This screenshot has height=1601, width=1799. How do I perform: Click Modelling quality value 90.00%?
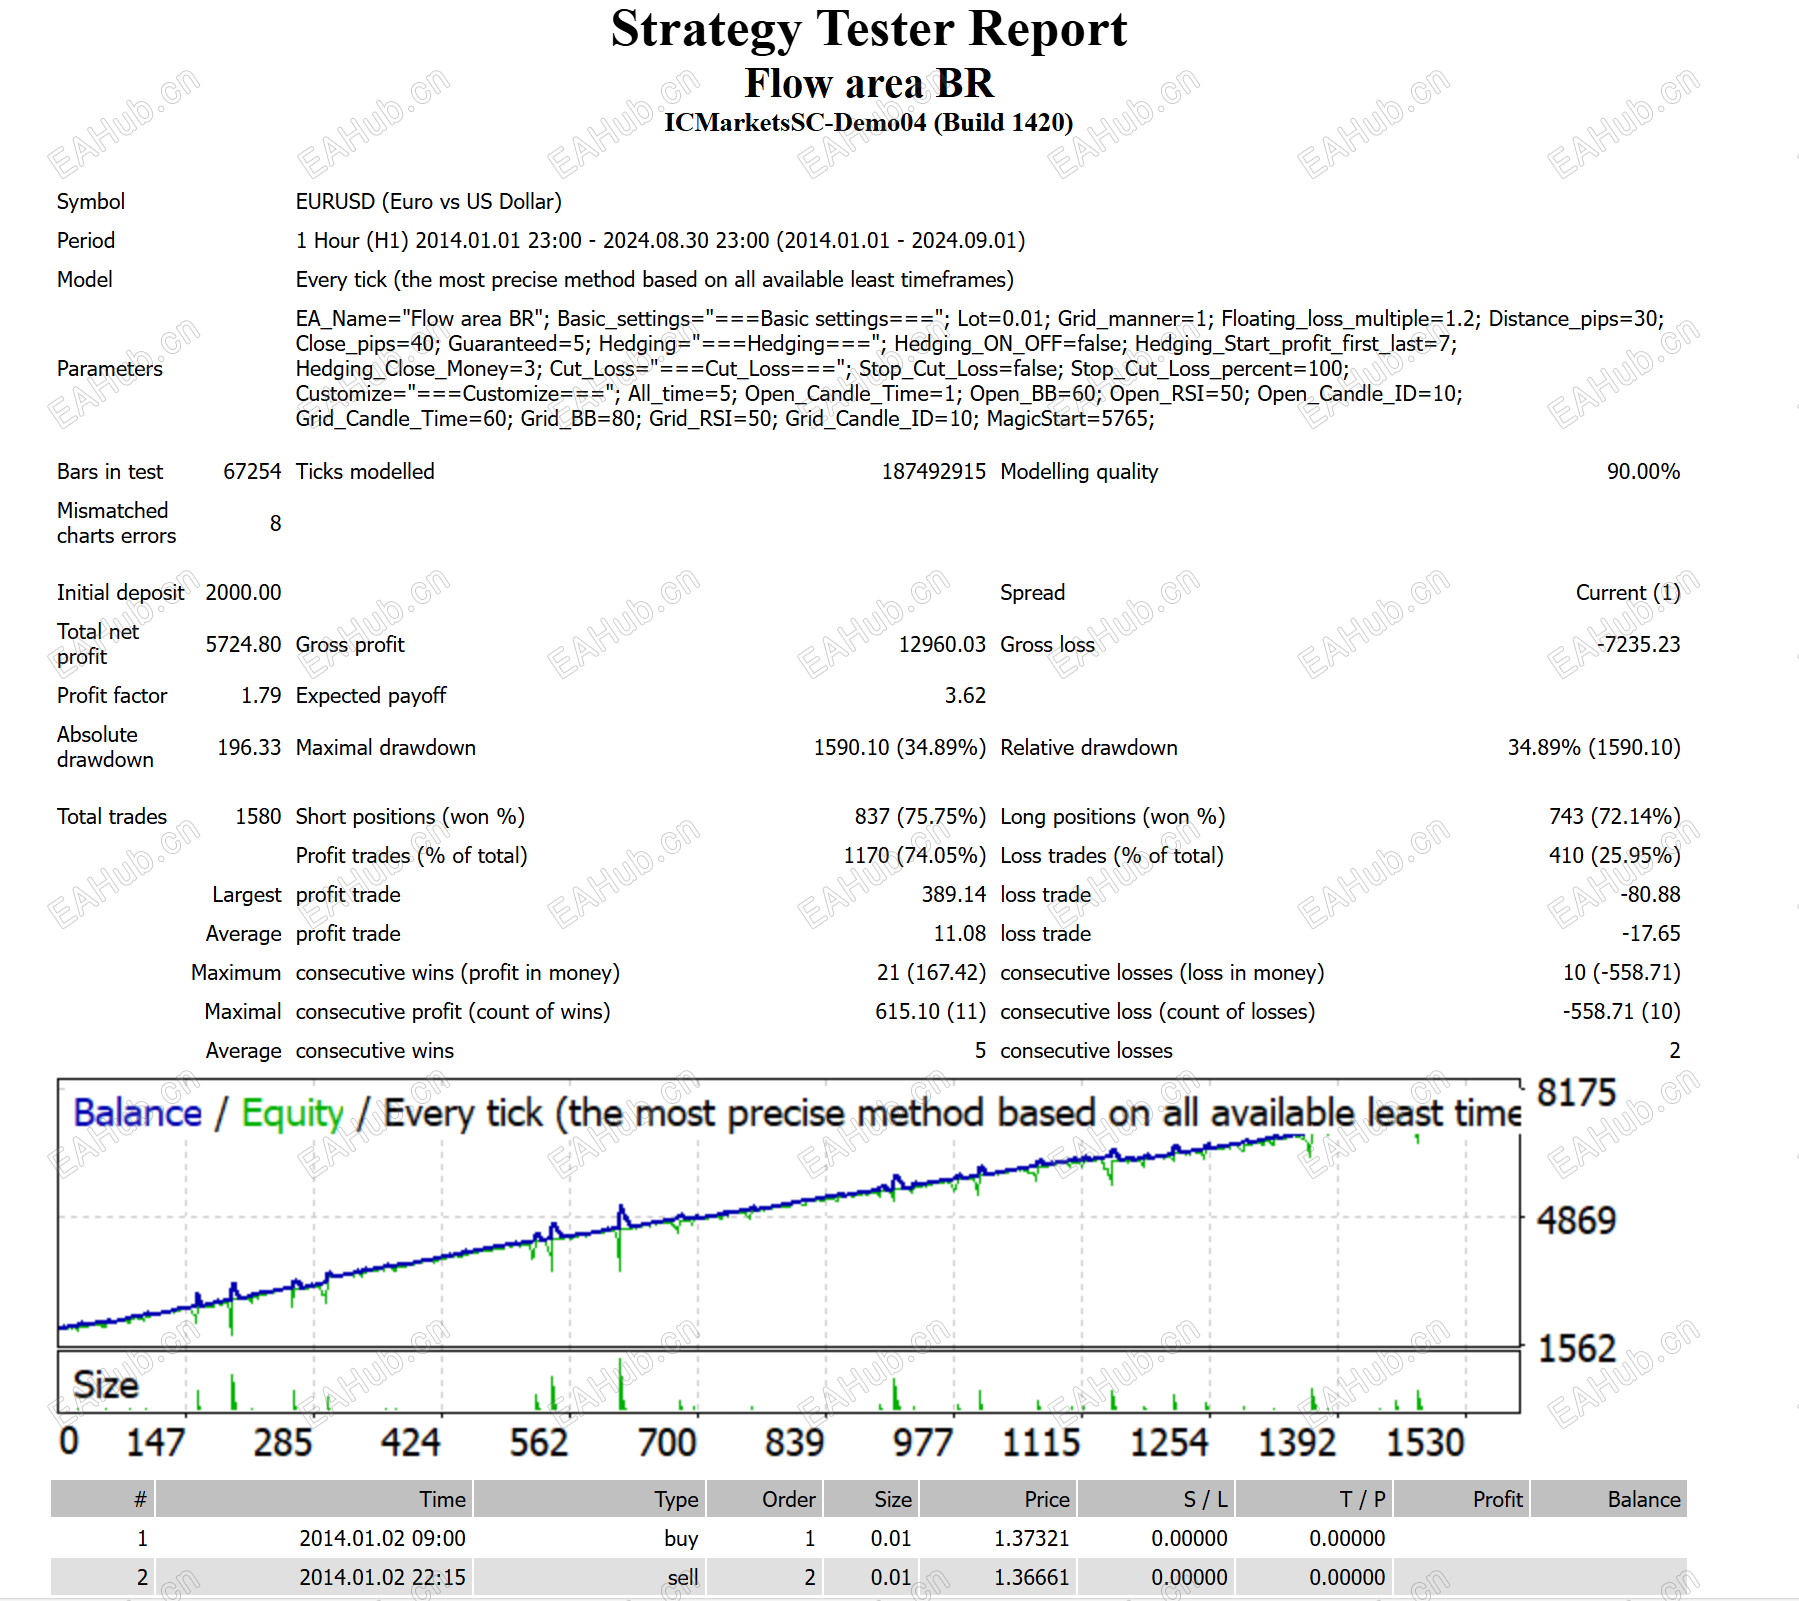tap(1643, 472)
